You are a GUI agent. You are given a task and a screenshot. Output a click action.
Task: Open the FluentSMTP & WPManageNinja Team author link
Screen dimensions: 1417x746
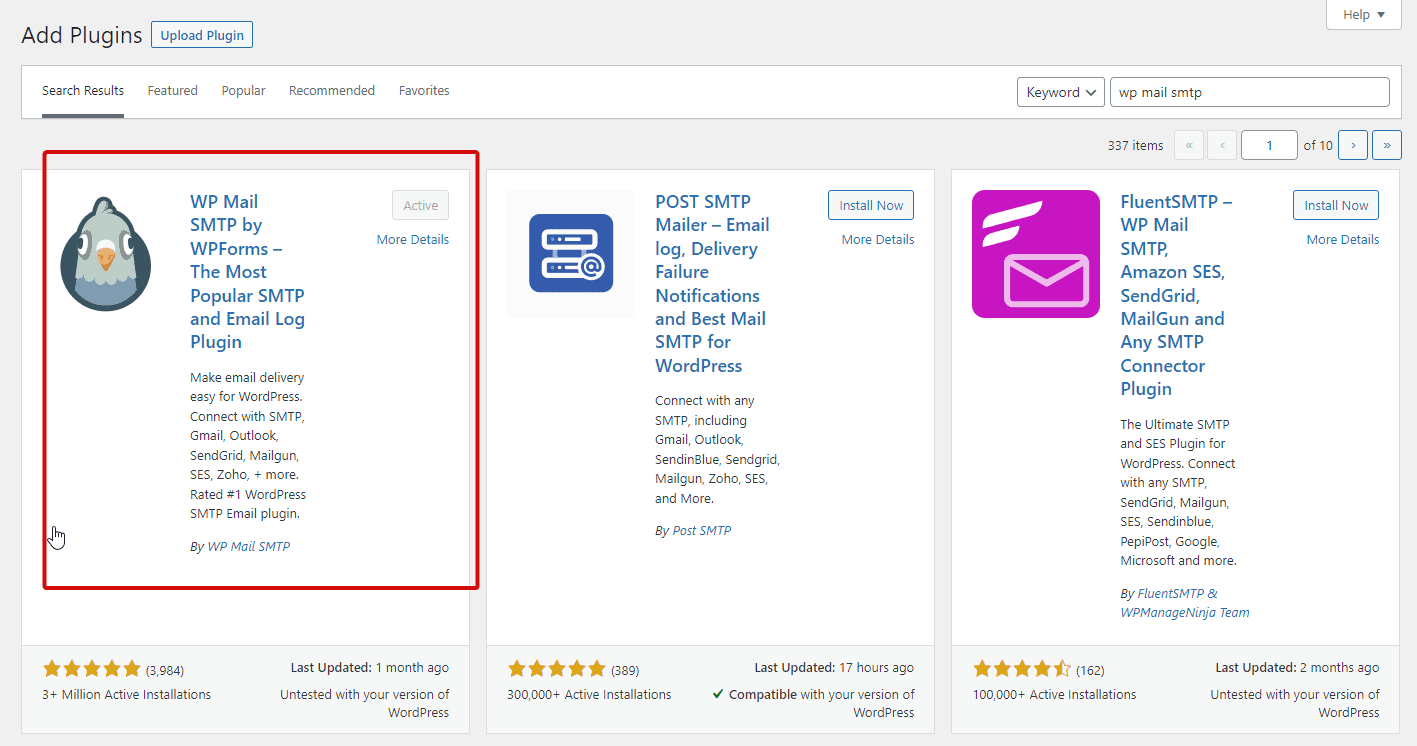click(x=1185, y=603)
